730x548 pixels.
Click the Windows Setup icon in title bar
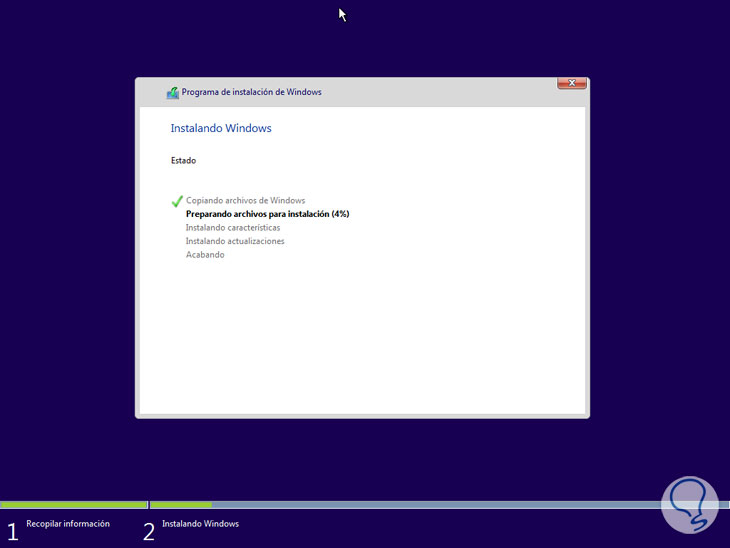pos(173,93)
